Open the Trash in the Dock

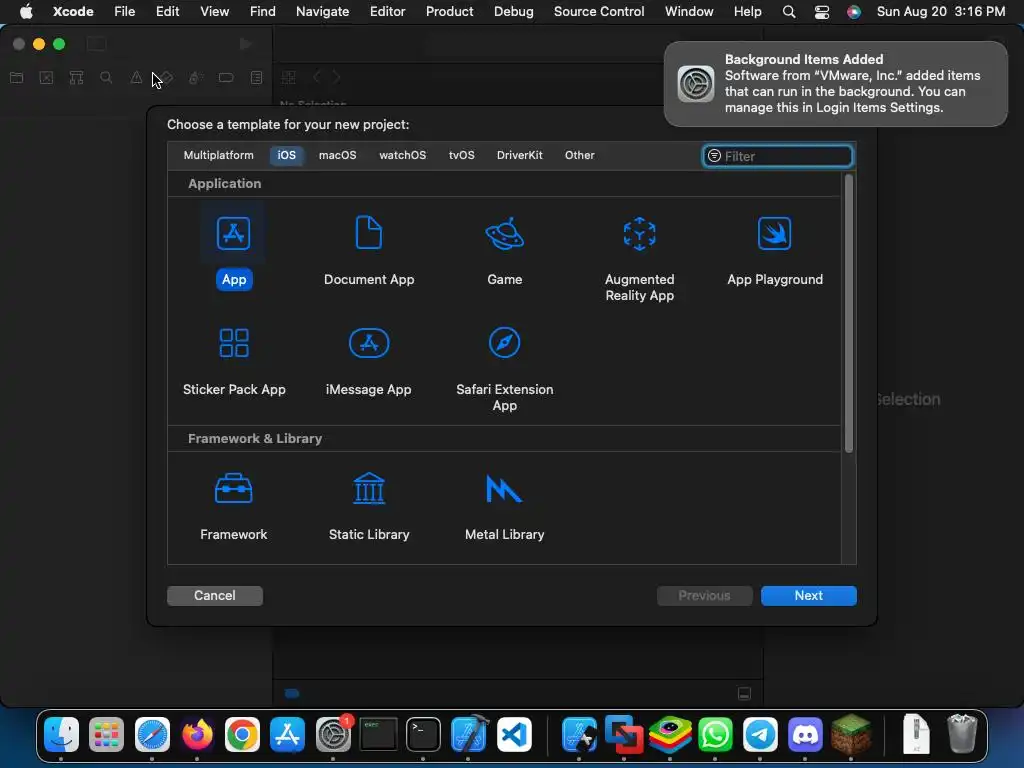[x=961, y=734]
